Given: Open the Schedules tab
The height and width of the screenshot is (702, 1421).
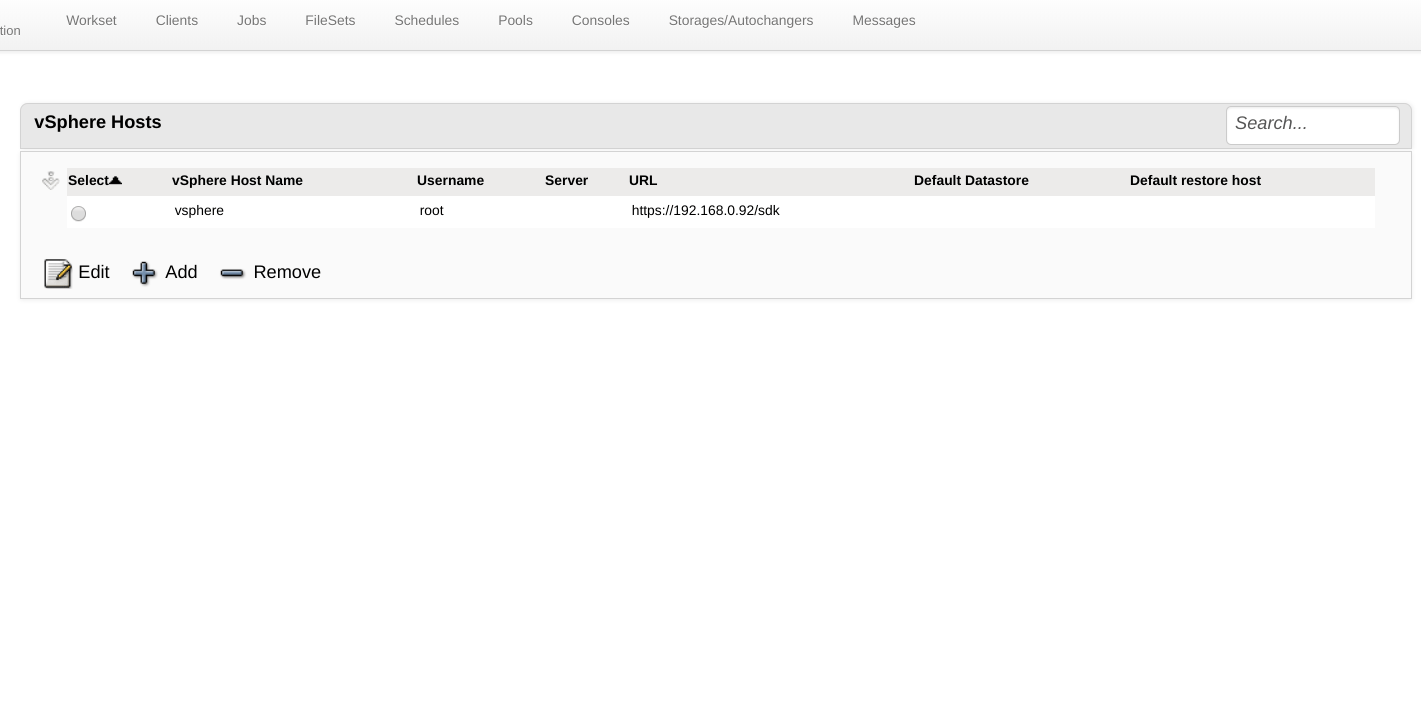Looking at the screenshot, I should click(427, 20).
